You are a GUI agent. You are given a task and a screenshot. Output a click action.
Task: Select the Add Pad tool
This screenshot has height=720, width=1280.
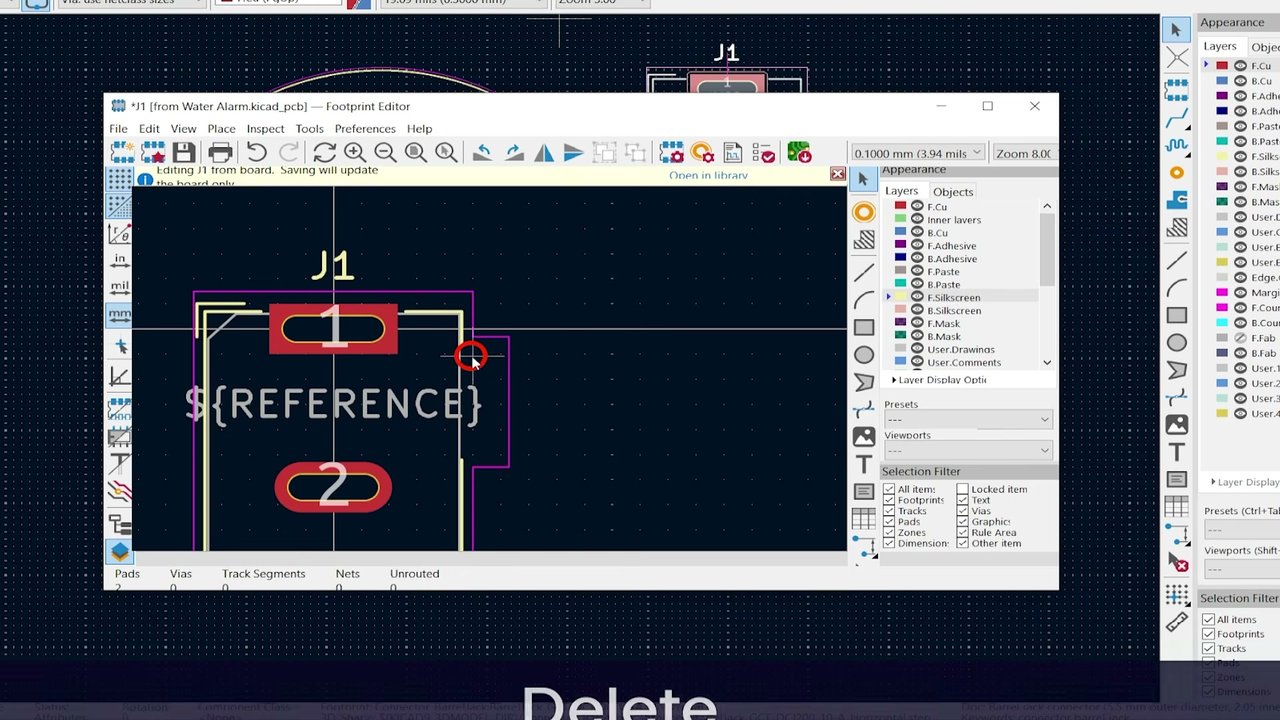[x=864, y=212]
